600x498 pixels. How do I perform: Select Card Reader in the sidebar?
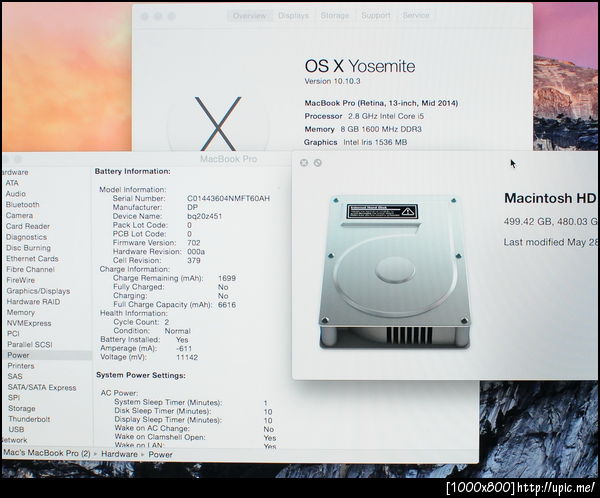click(28, 226)
